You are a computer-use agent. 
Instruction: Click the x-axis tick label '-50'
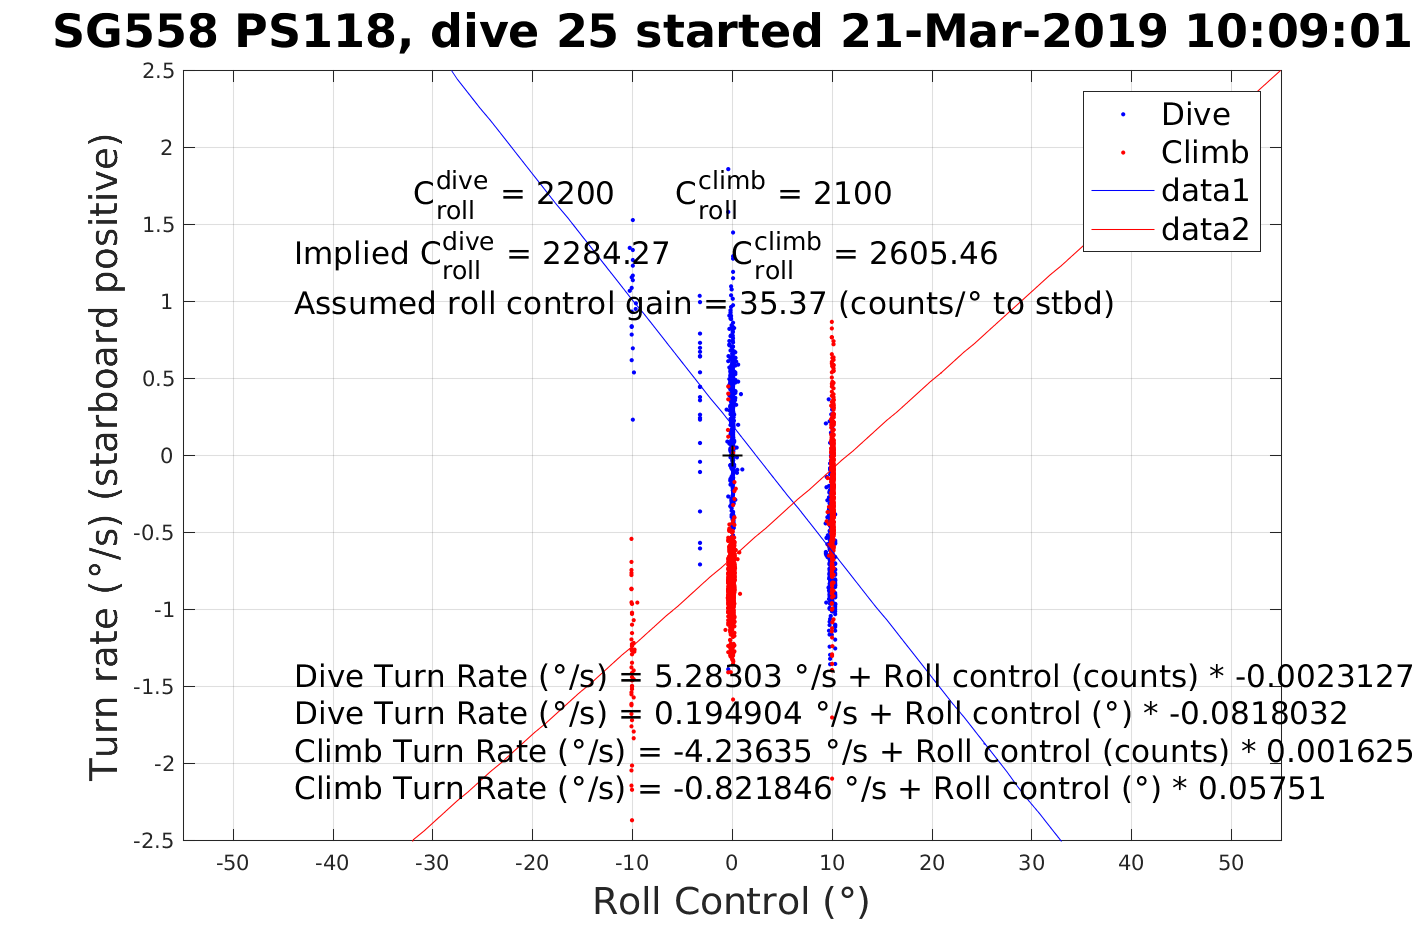click(x=233, y=863)
